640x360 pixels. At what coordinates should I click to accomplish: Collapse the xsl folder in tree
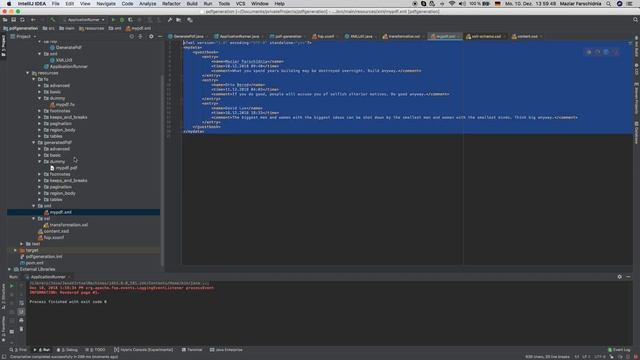coord(34,218)
